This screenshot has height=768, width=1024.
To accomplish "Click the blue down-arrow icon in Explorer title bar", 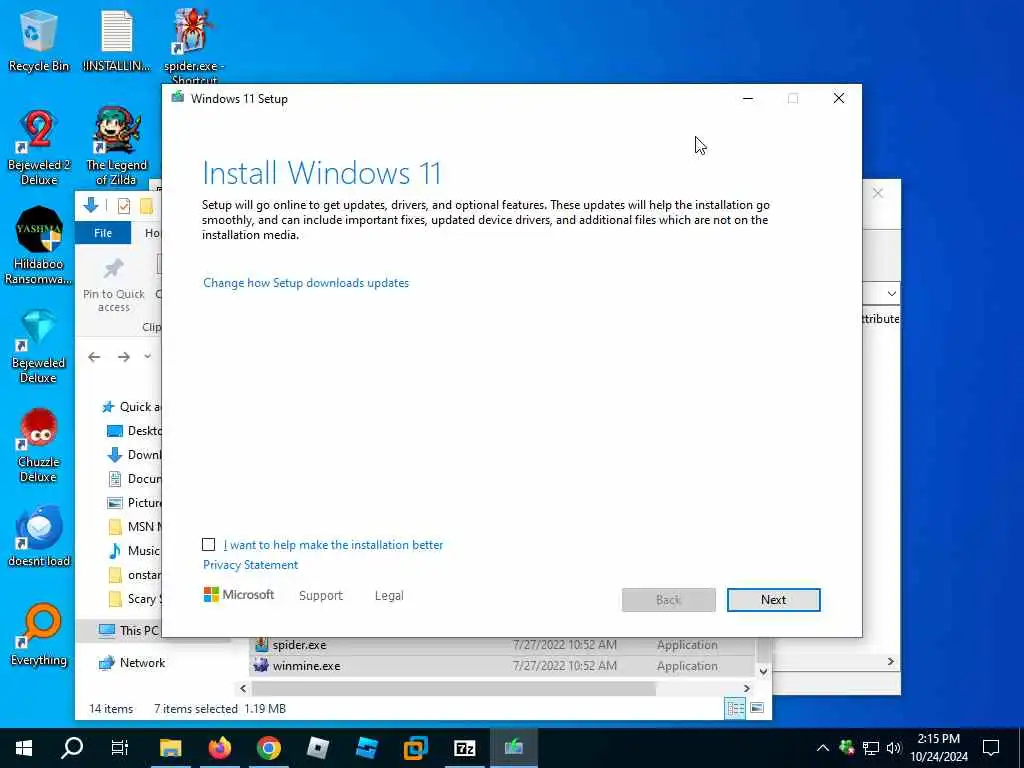I will (91, 206).
